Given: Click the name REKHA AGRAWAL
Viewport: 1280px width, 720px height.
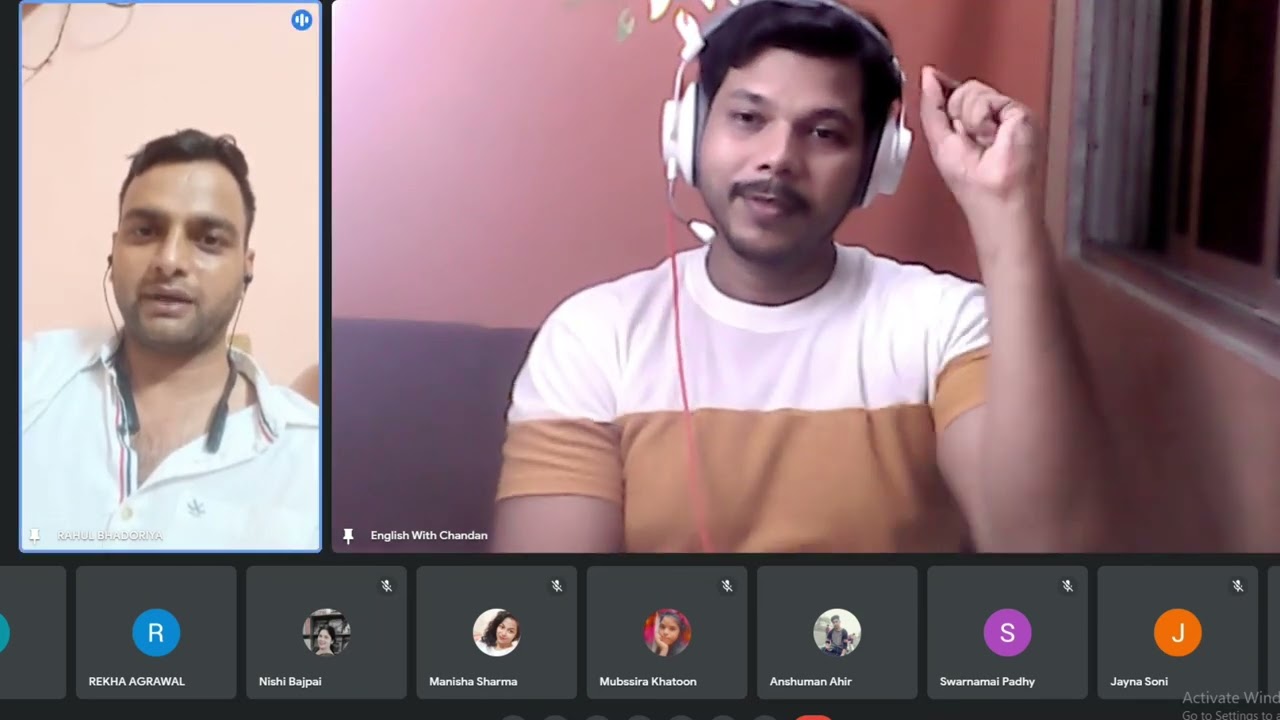Looking at the screenshot, I should tap(136, 682).
